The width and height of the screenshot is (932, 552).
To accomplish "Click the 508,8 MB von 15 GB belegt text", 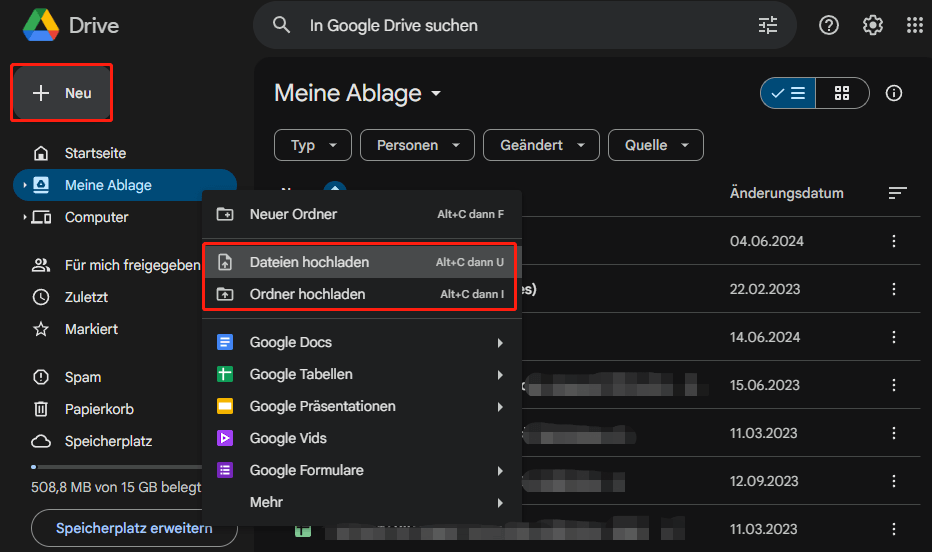I will pyautogui.click(x=116, y=487).
